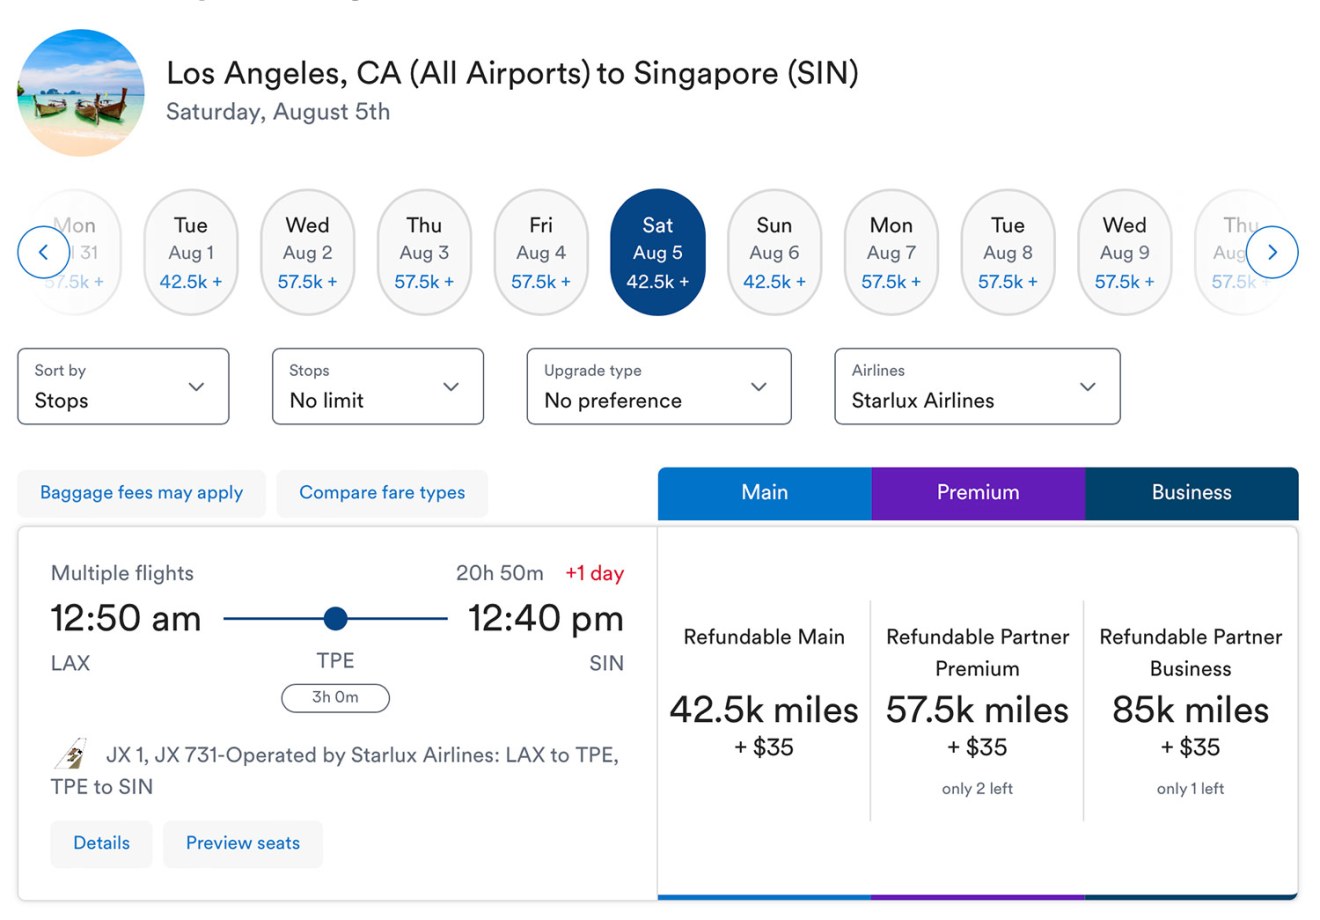Select the Sun Aug 6 departure date

coord(774,252)
